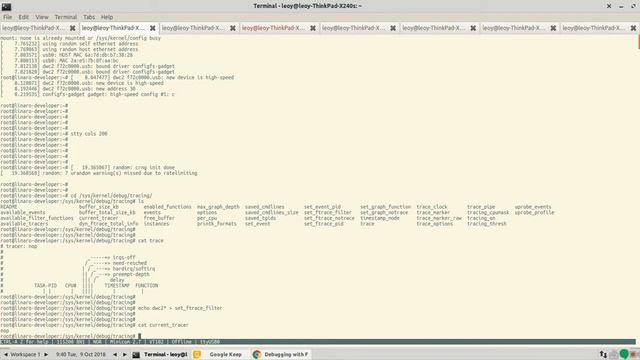Click the terminal icon in title bar
This screenshot has height=360, width=640.
coord(6,6)
